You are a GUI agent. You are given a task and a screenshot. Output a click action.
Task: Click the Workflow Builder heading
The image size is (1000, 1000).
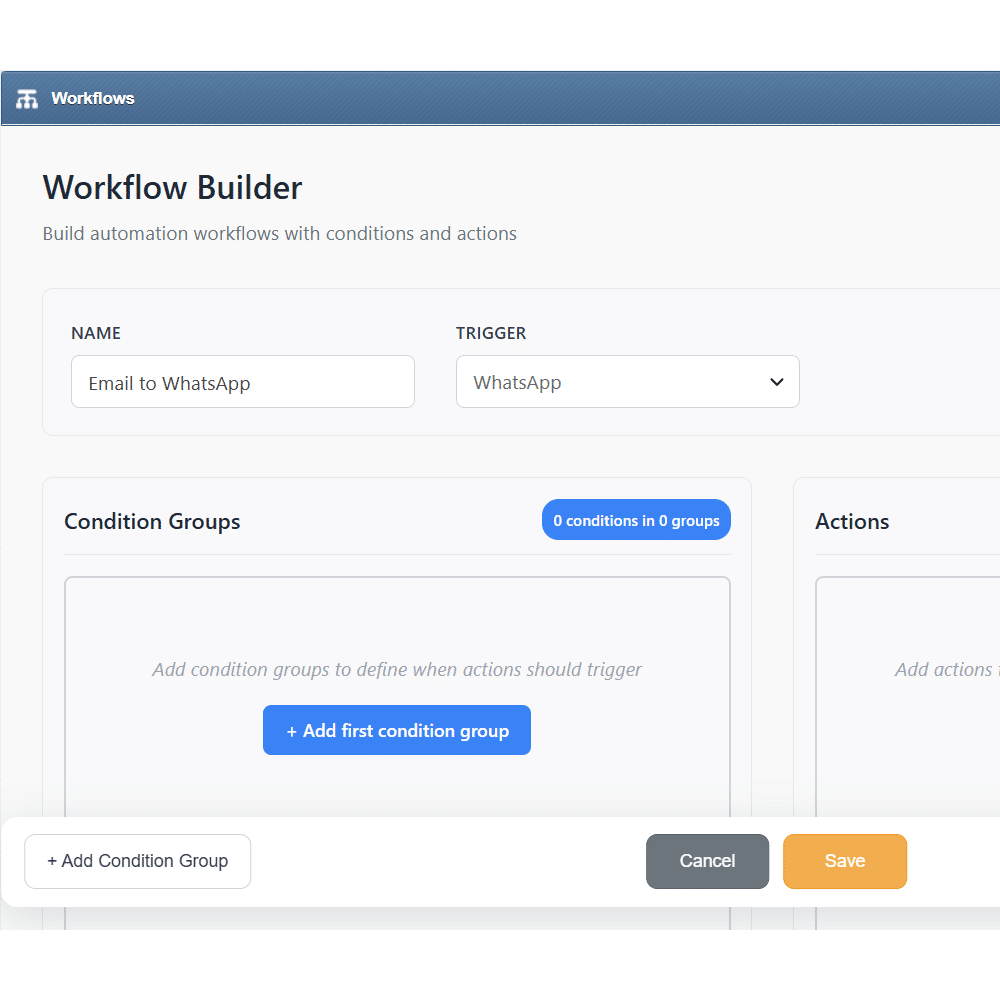[x=172, y=187]
